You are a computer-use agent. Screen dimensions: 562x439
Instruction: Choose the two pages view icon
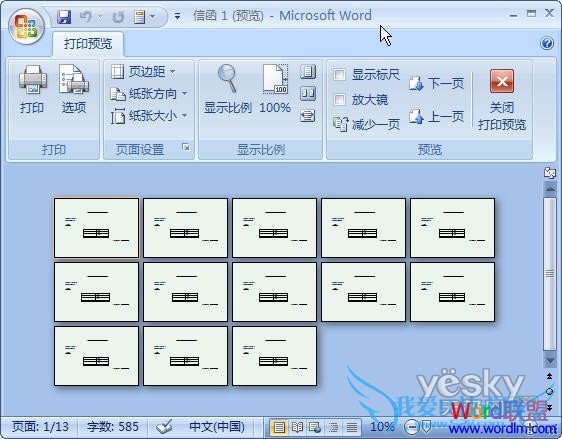(308, 94)
